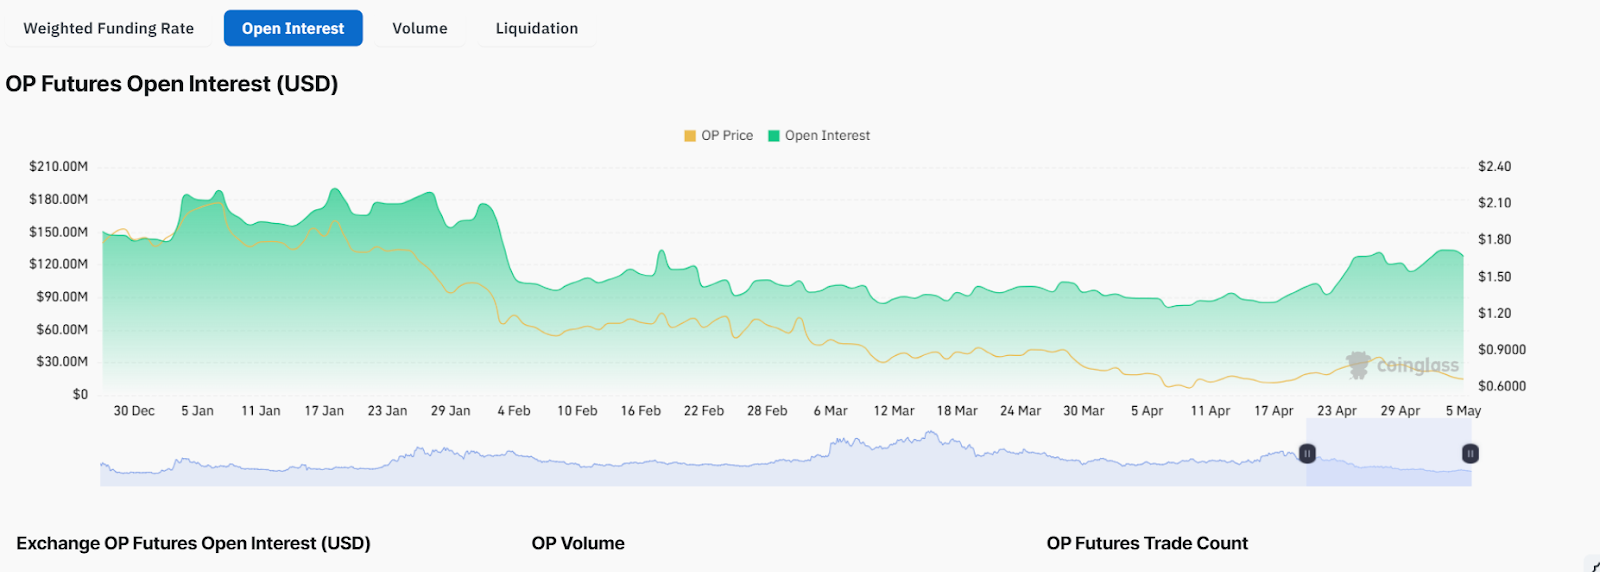The height and width of the screenshot is (572, 1600).
Task: Hide the Open Interest series via legend label
Action: (x=827, y=136)
